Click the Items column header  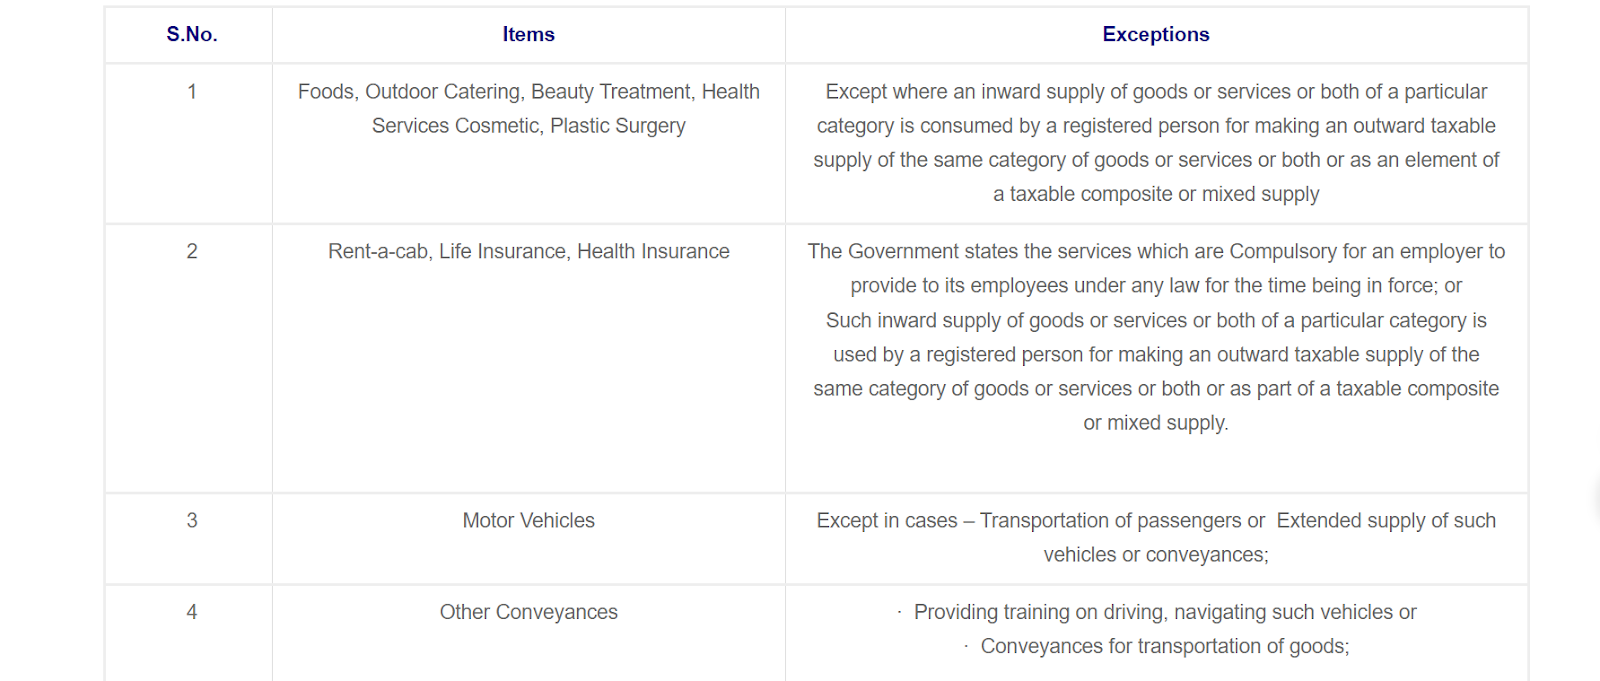coord(528,34)
